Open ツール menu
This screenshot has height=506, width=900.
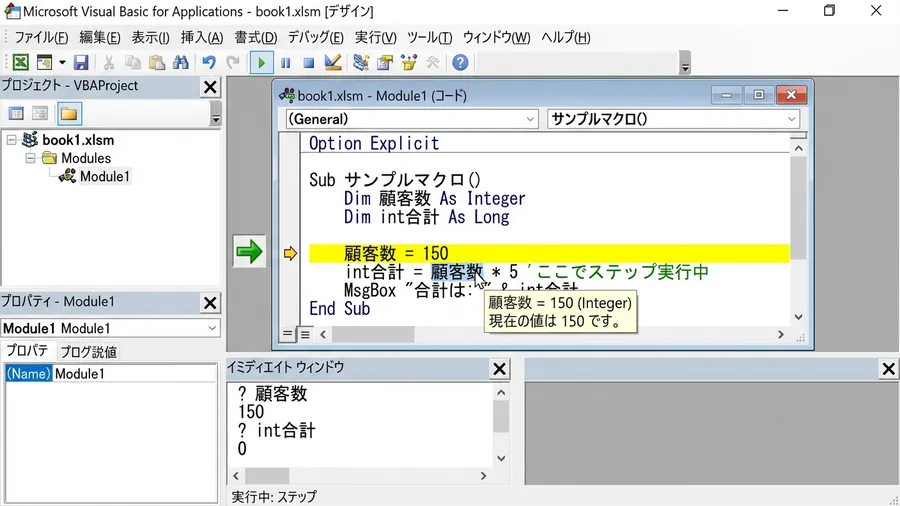click(429, 37)
